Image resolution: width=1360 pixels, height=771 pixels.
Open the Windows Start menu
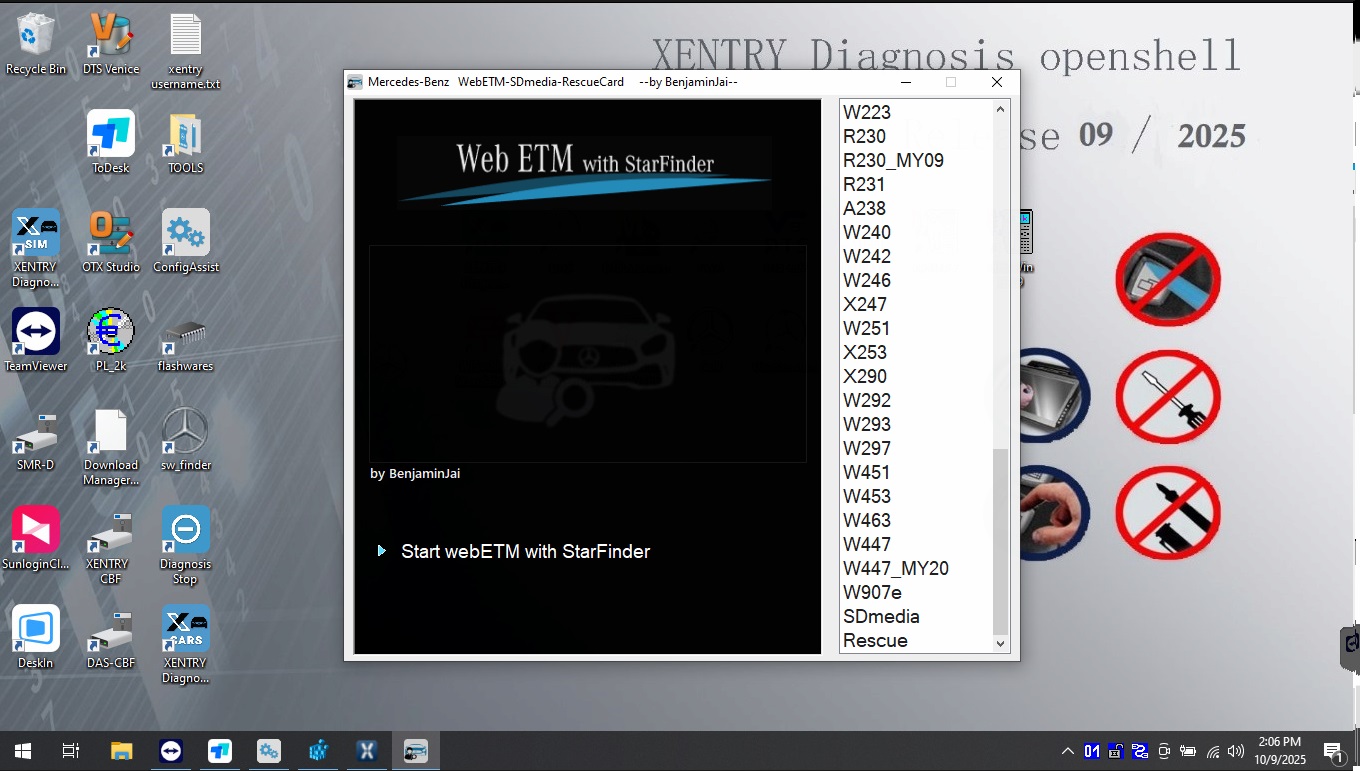click(x=22, y=751)
